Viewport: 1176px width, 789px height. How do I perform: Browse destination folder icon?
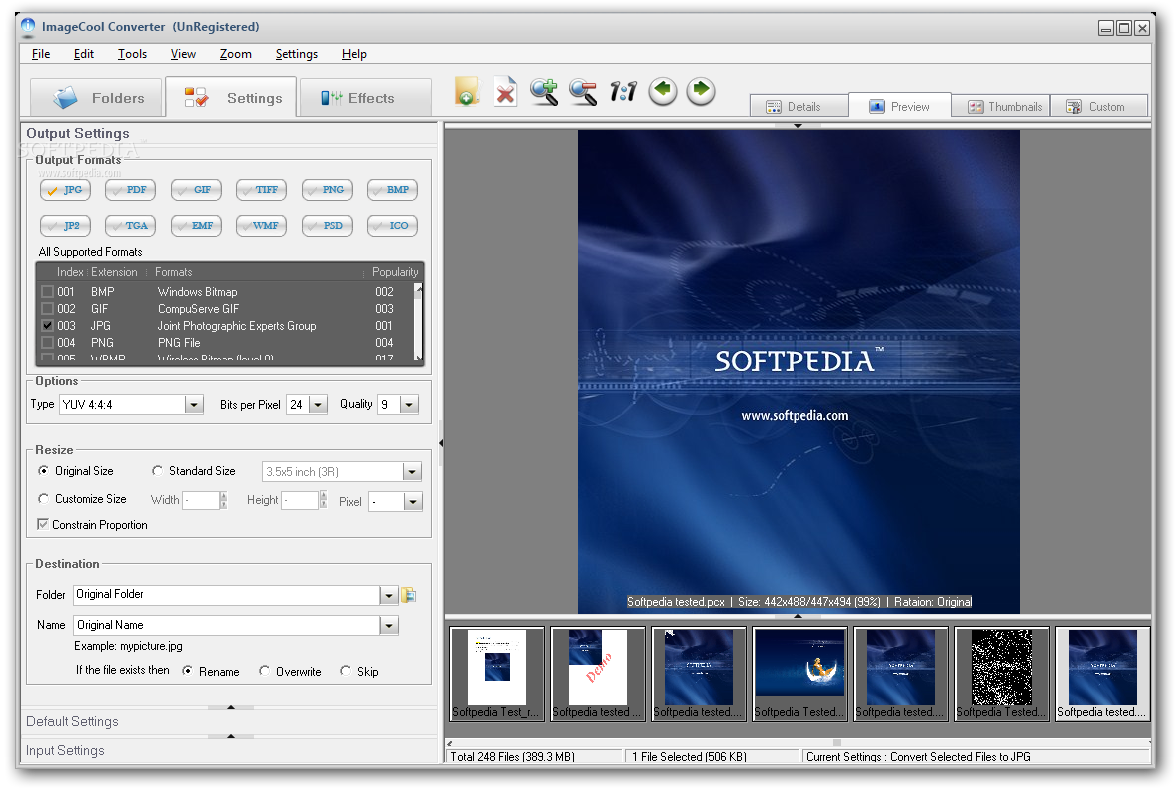(x=409, y=595)
